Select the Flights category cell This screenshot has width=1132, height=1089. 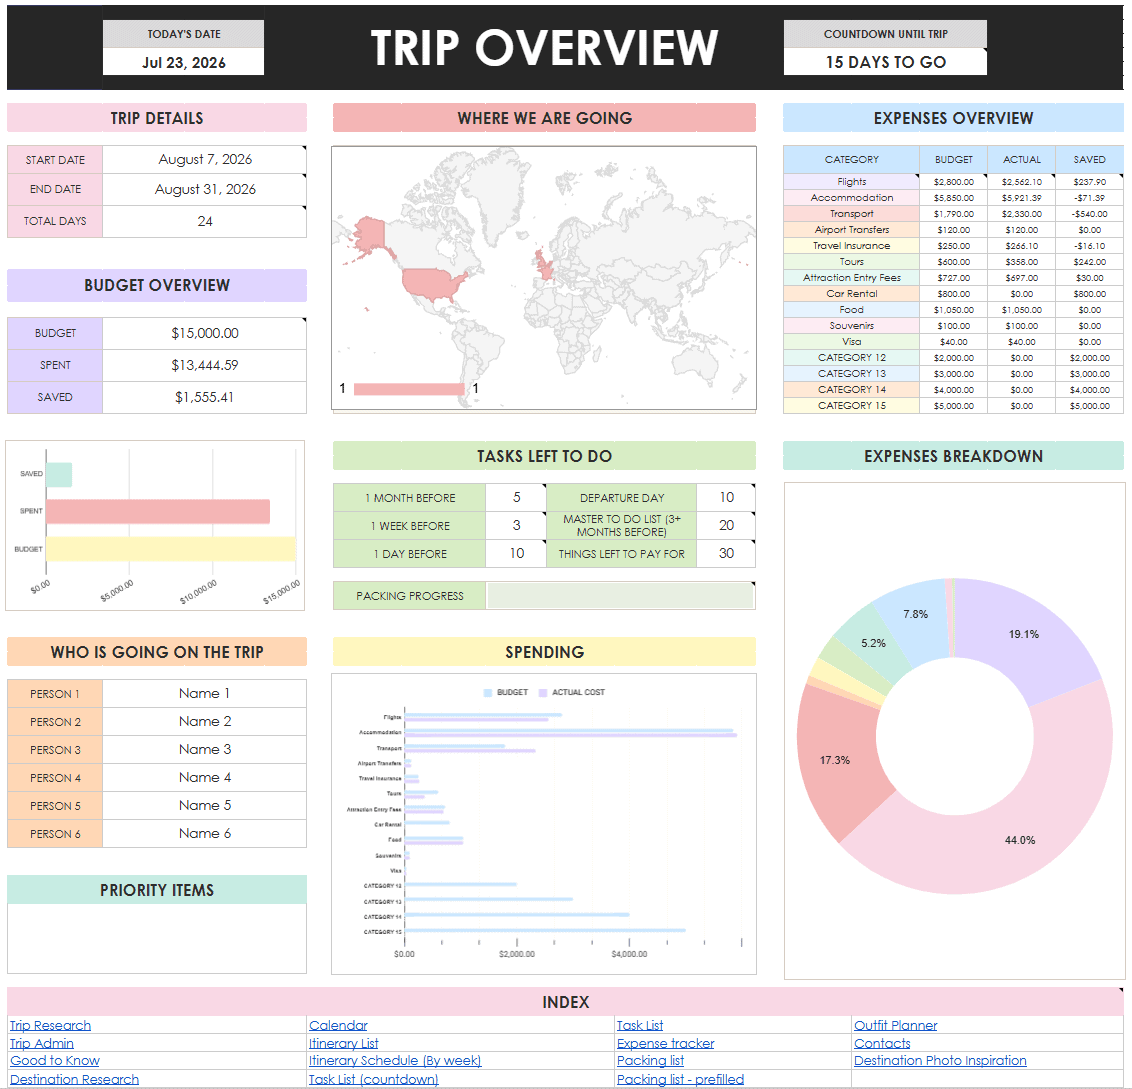point(851,182)
